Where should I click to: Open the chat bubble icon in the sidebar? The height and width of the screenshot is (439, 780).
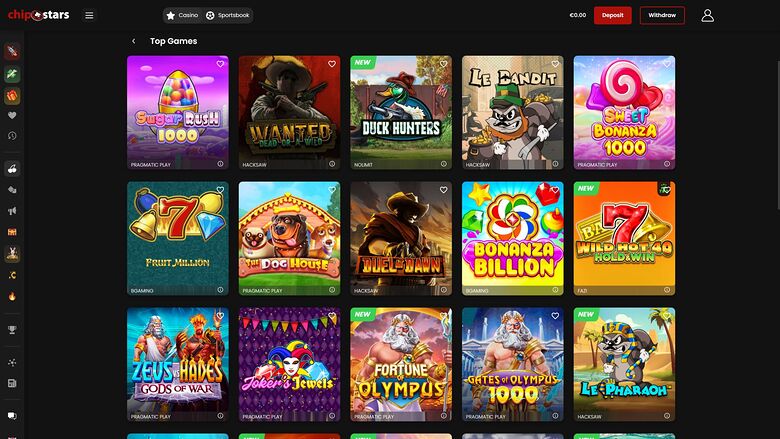pyautogui.click(x=12, y=416)
